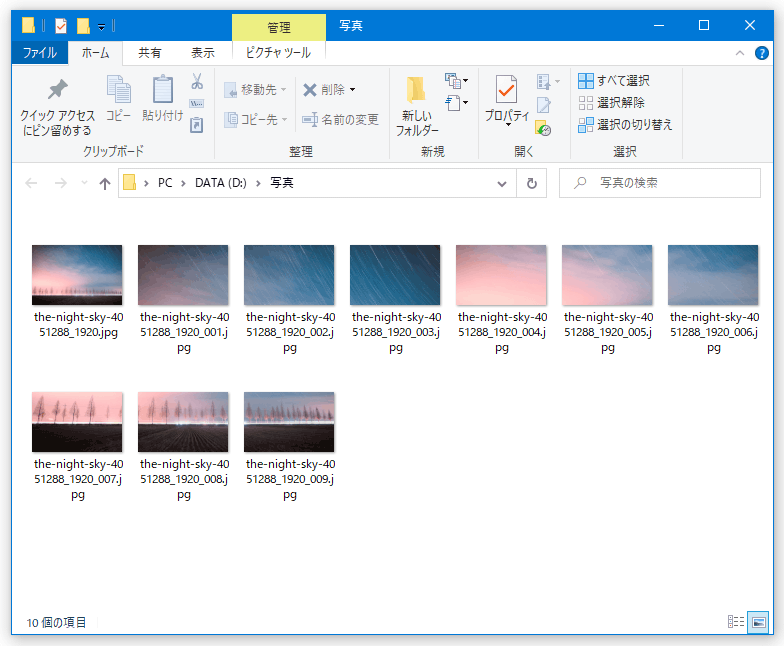
Task: Click the Copy path icon
Action: coord(196,104)
